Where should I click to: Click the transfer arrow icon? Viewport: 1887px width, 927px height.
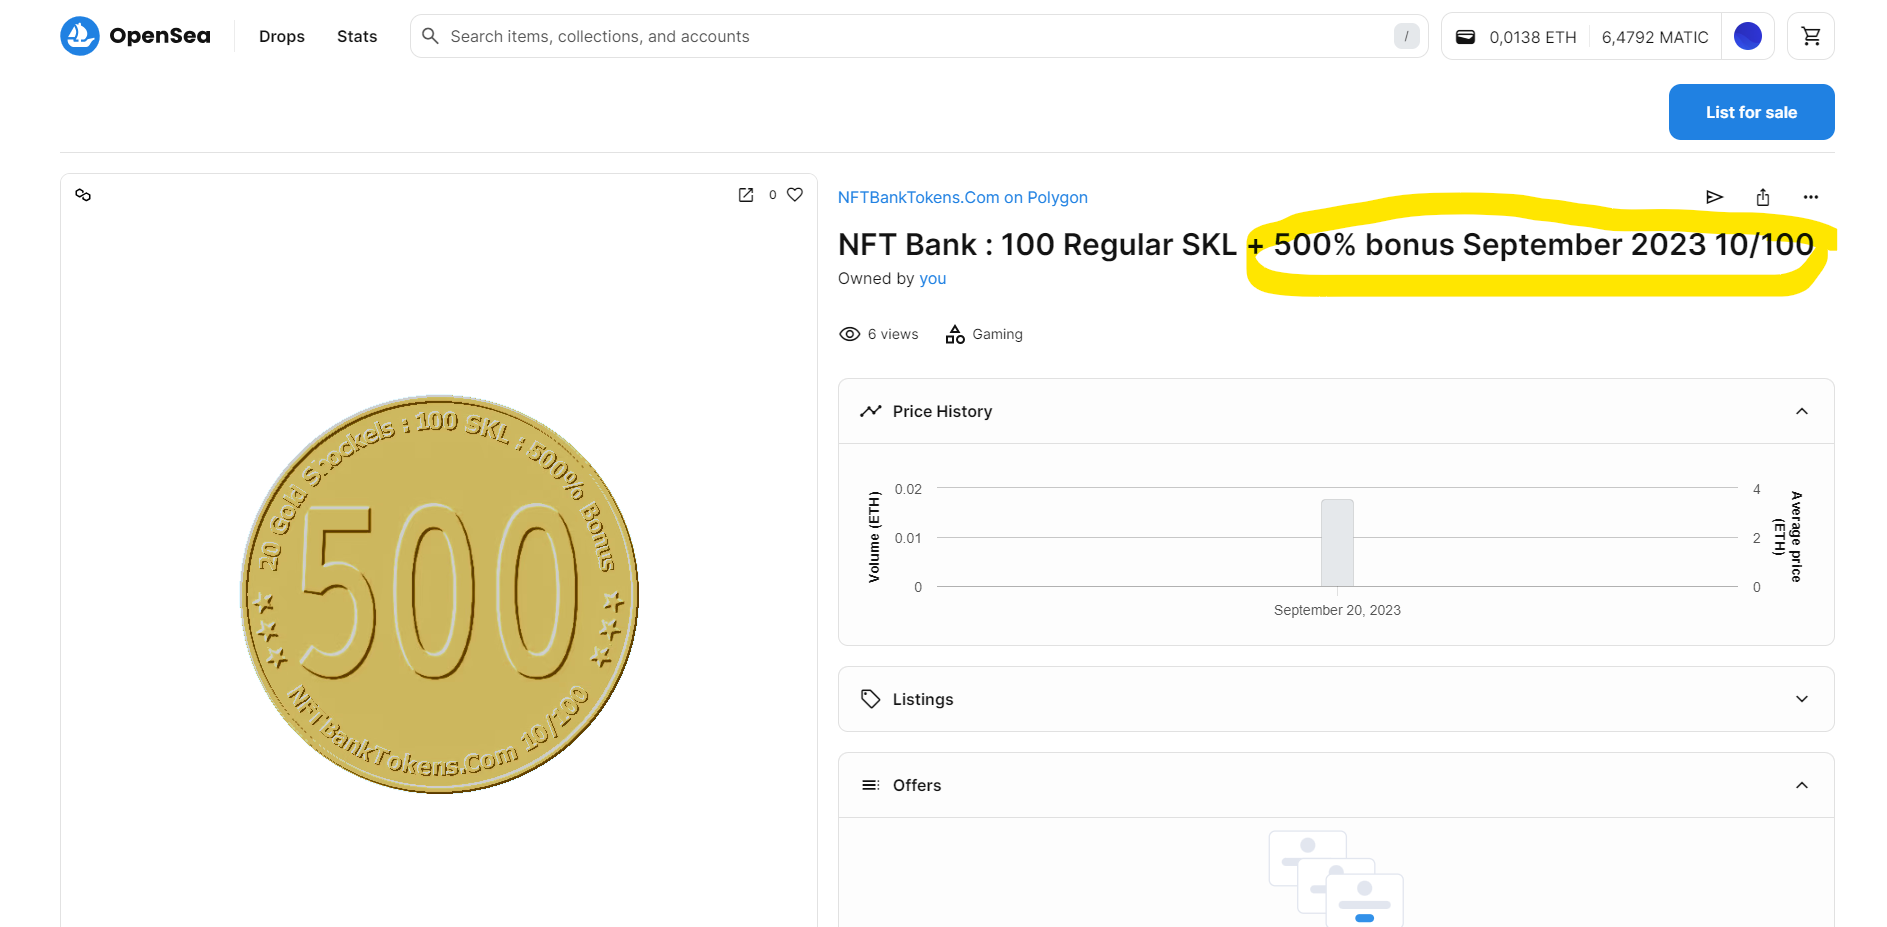click(1714, 197)
